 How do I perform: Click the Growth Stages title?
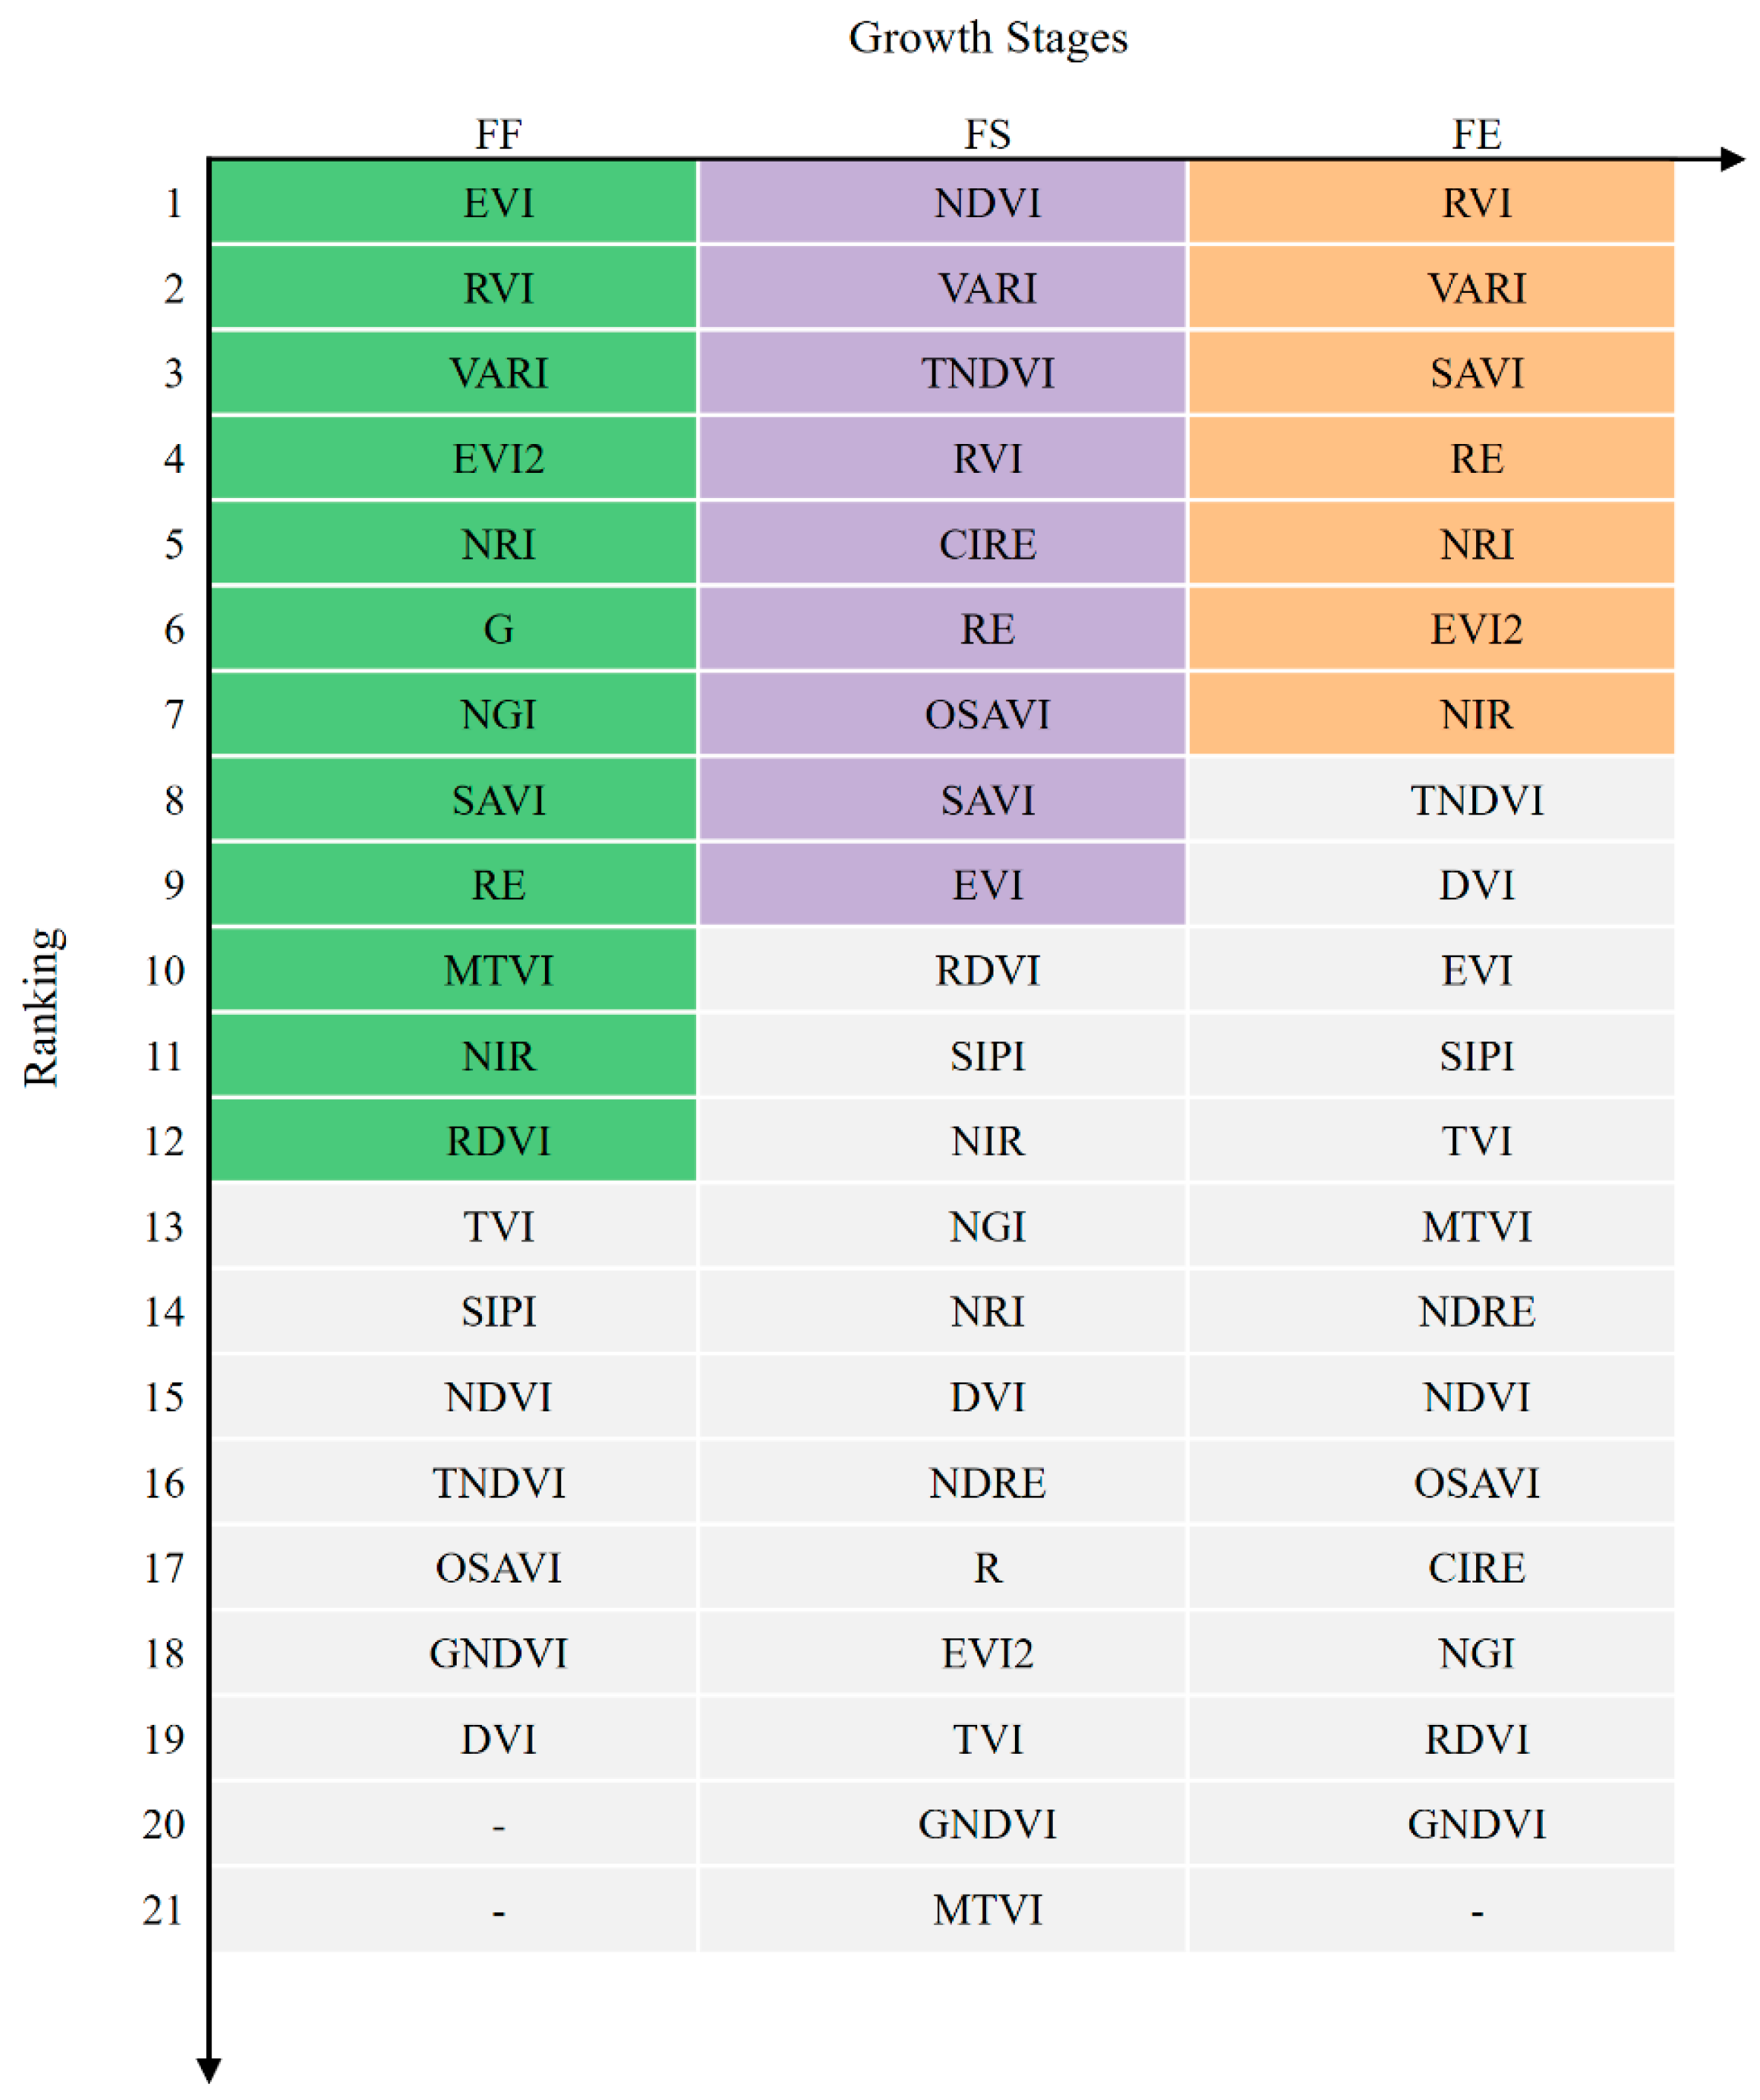coord(987,38)
